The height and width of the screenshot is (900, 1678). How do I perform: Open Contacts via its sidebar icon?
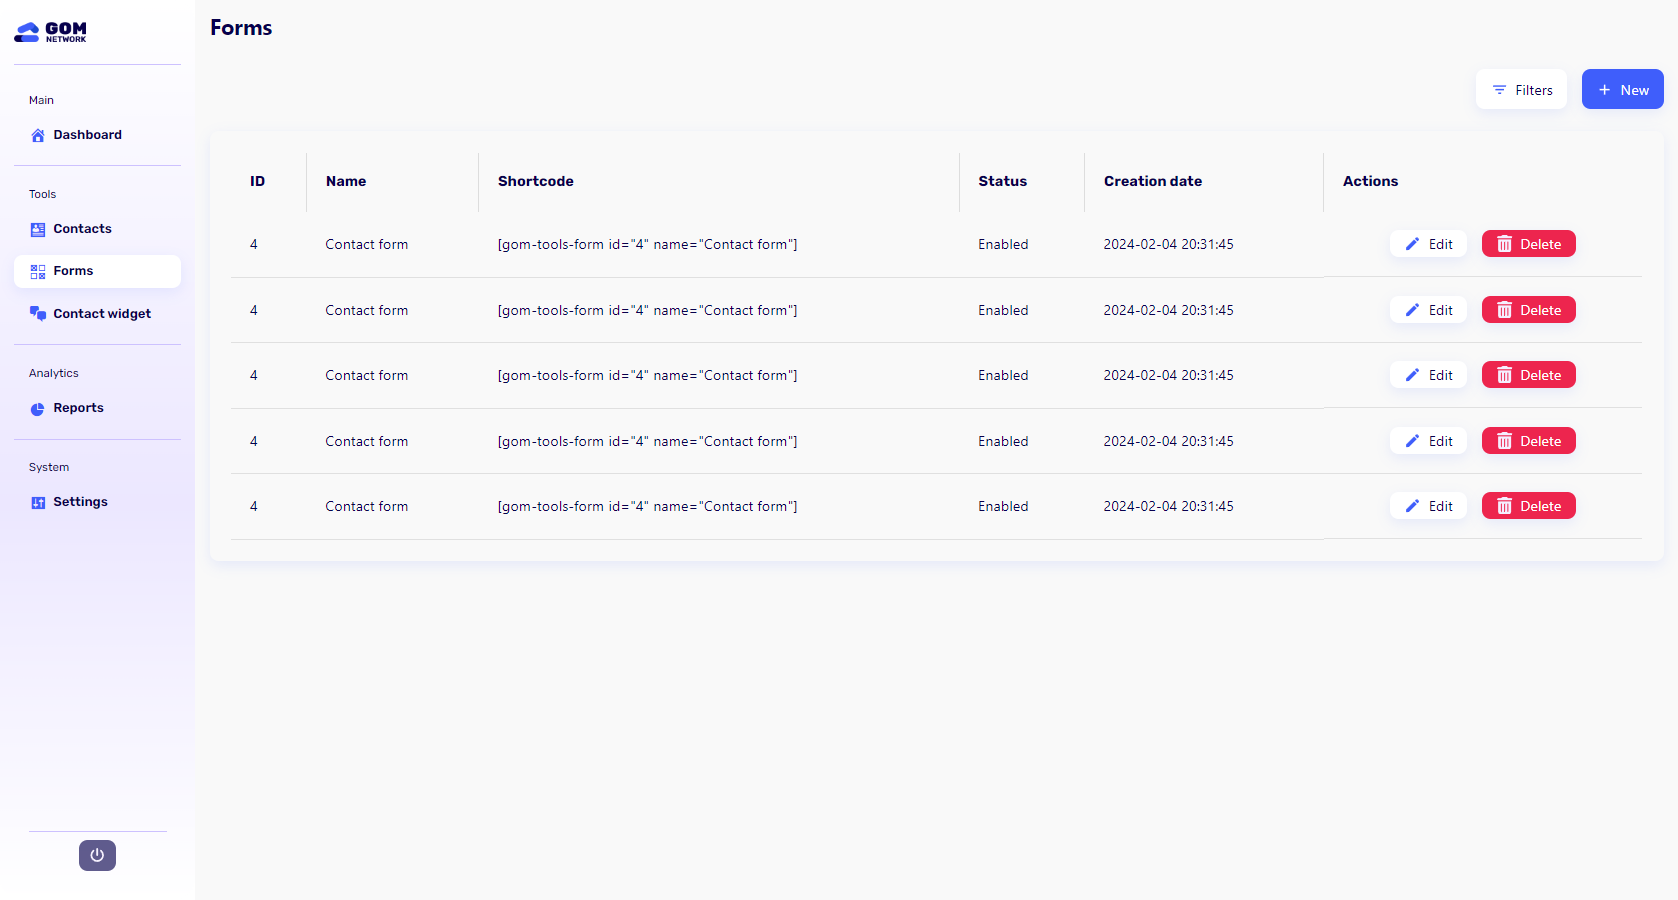point(38,229)
